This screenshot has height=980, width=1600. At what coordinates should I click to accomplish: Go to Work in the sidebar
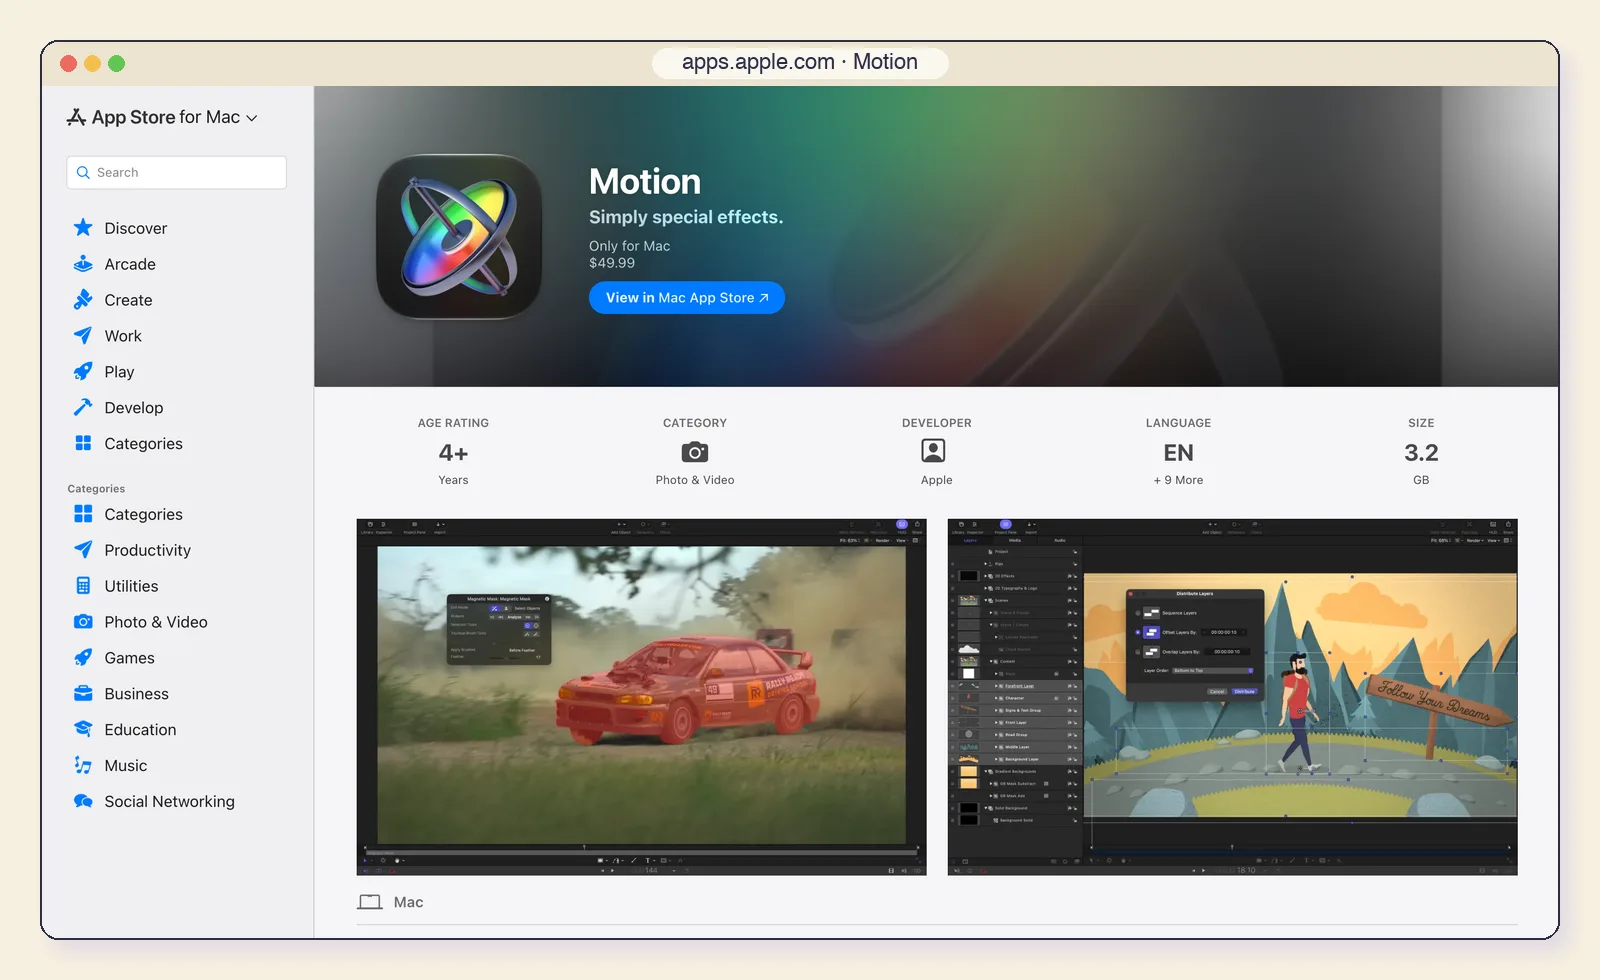tap(123, 336)
